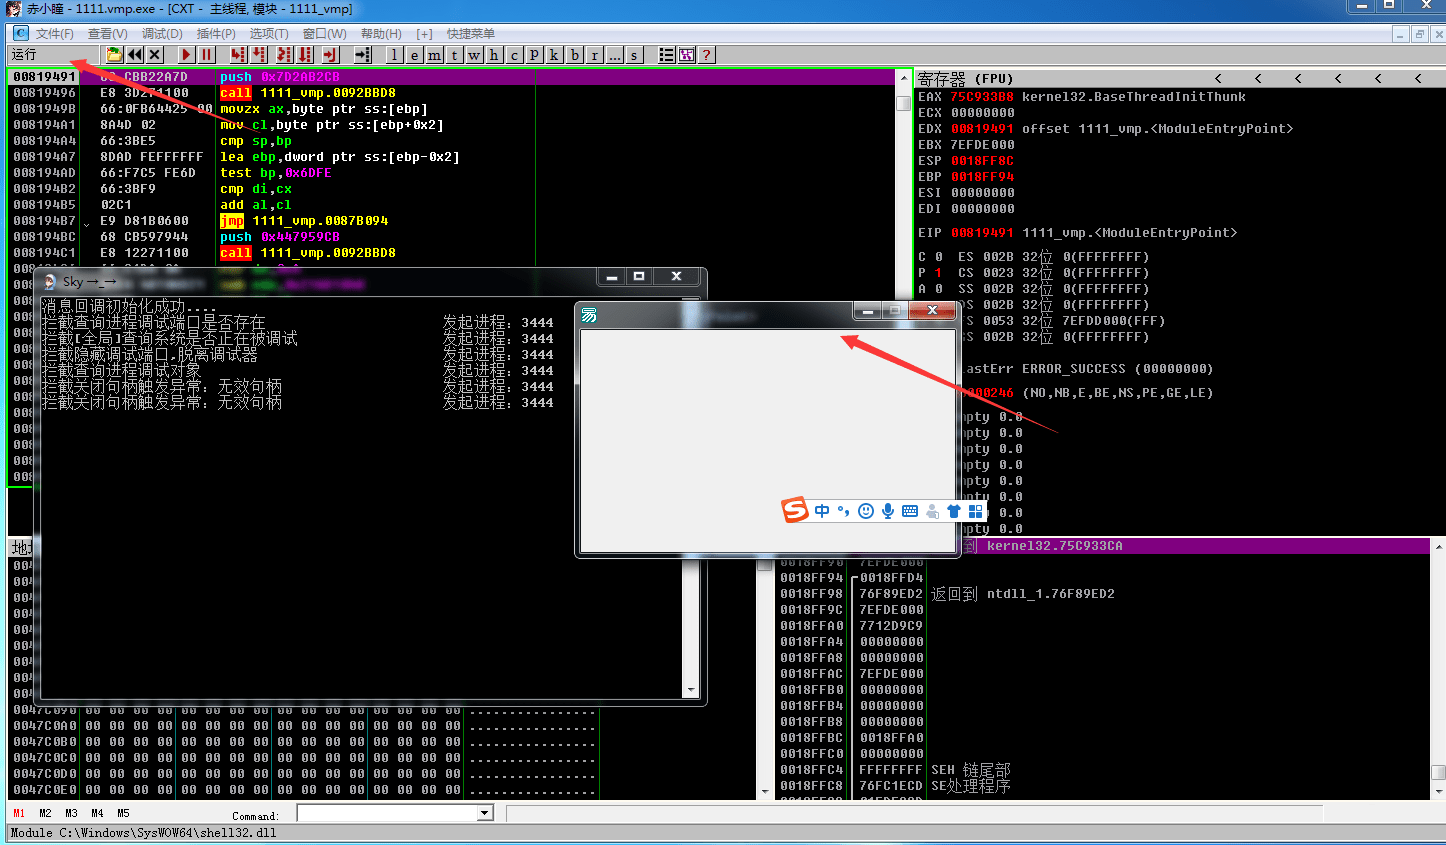Click the Step Over toolbar icon
1446x845 pixels.
(x=258, y=55)
